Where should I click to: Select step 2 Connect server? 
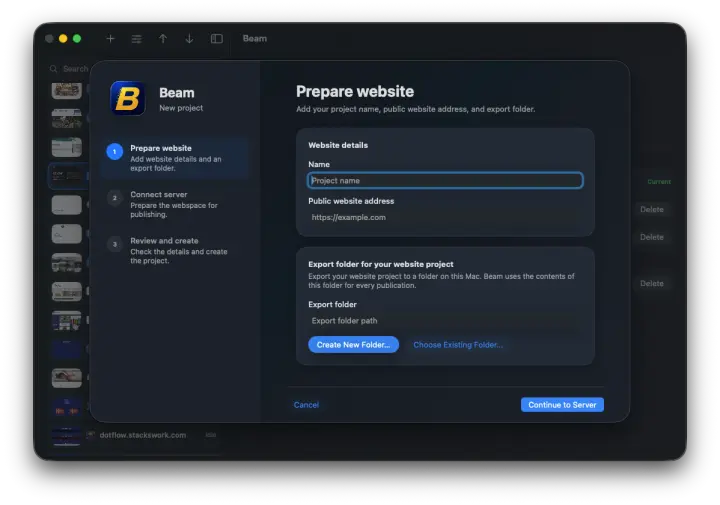174,204
